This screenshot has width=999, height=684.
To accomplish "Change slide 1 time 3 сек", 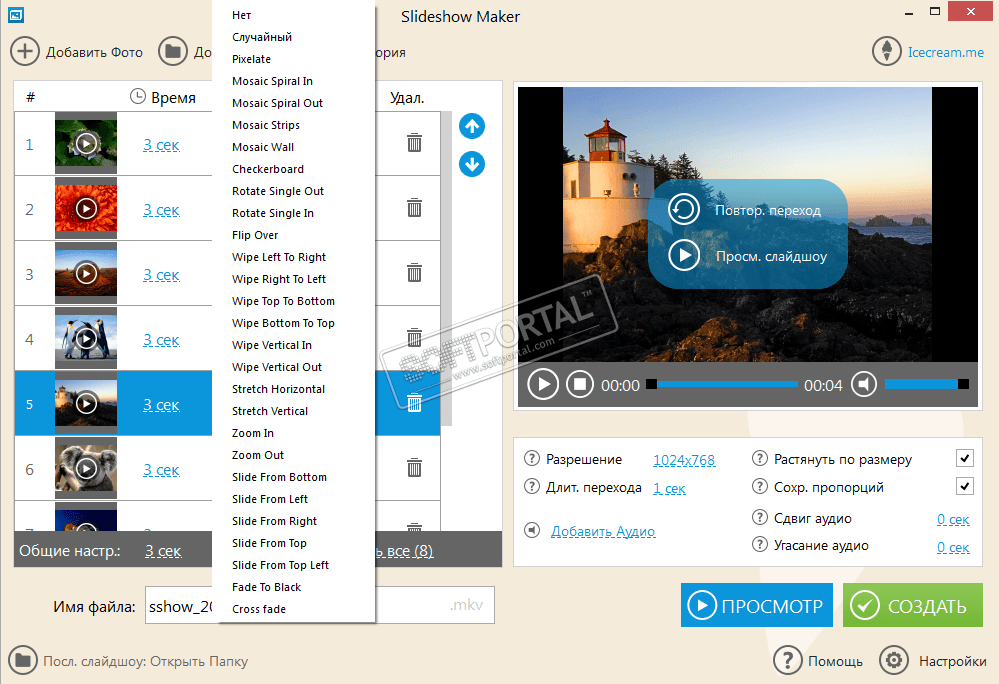I will point(161,145).
